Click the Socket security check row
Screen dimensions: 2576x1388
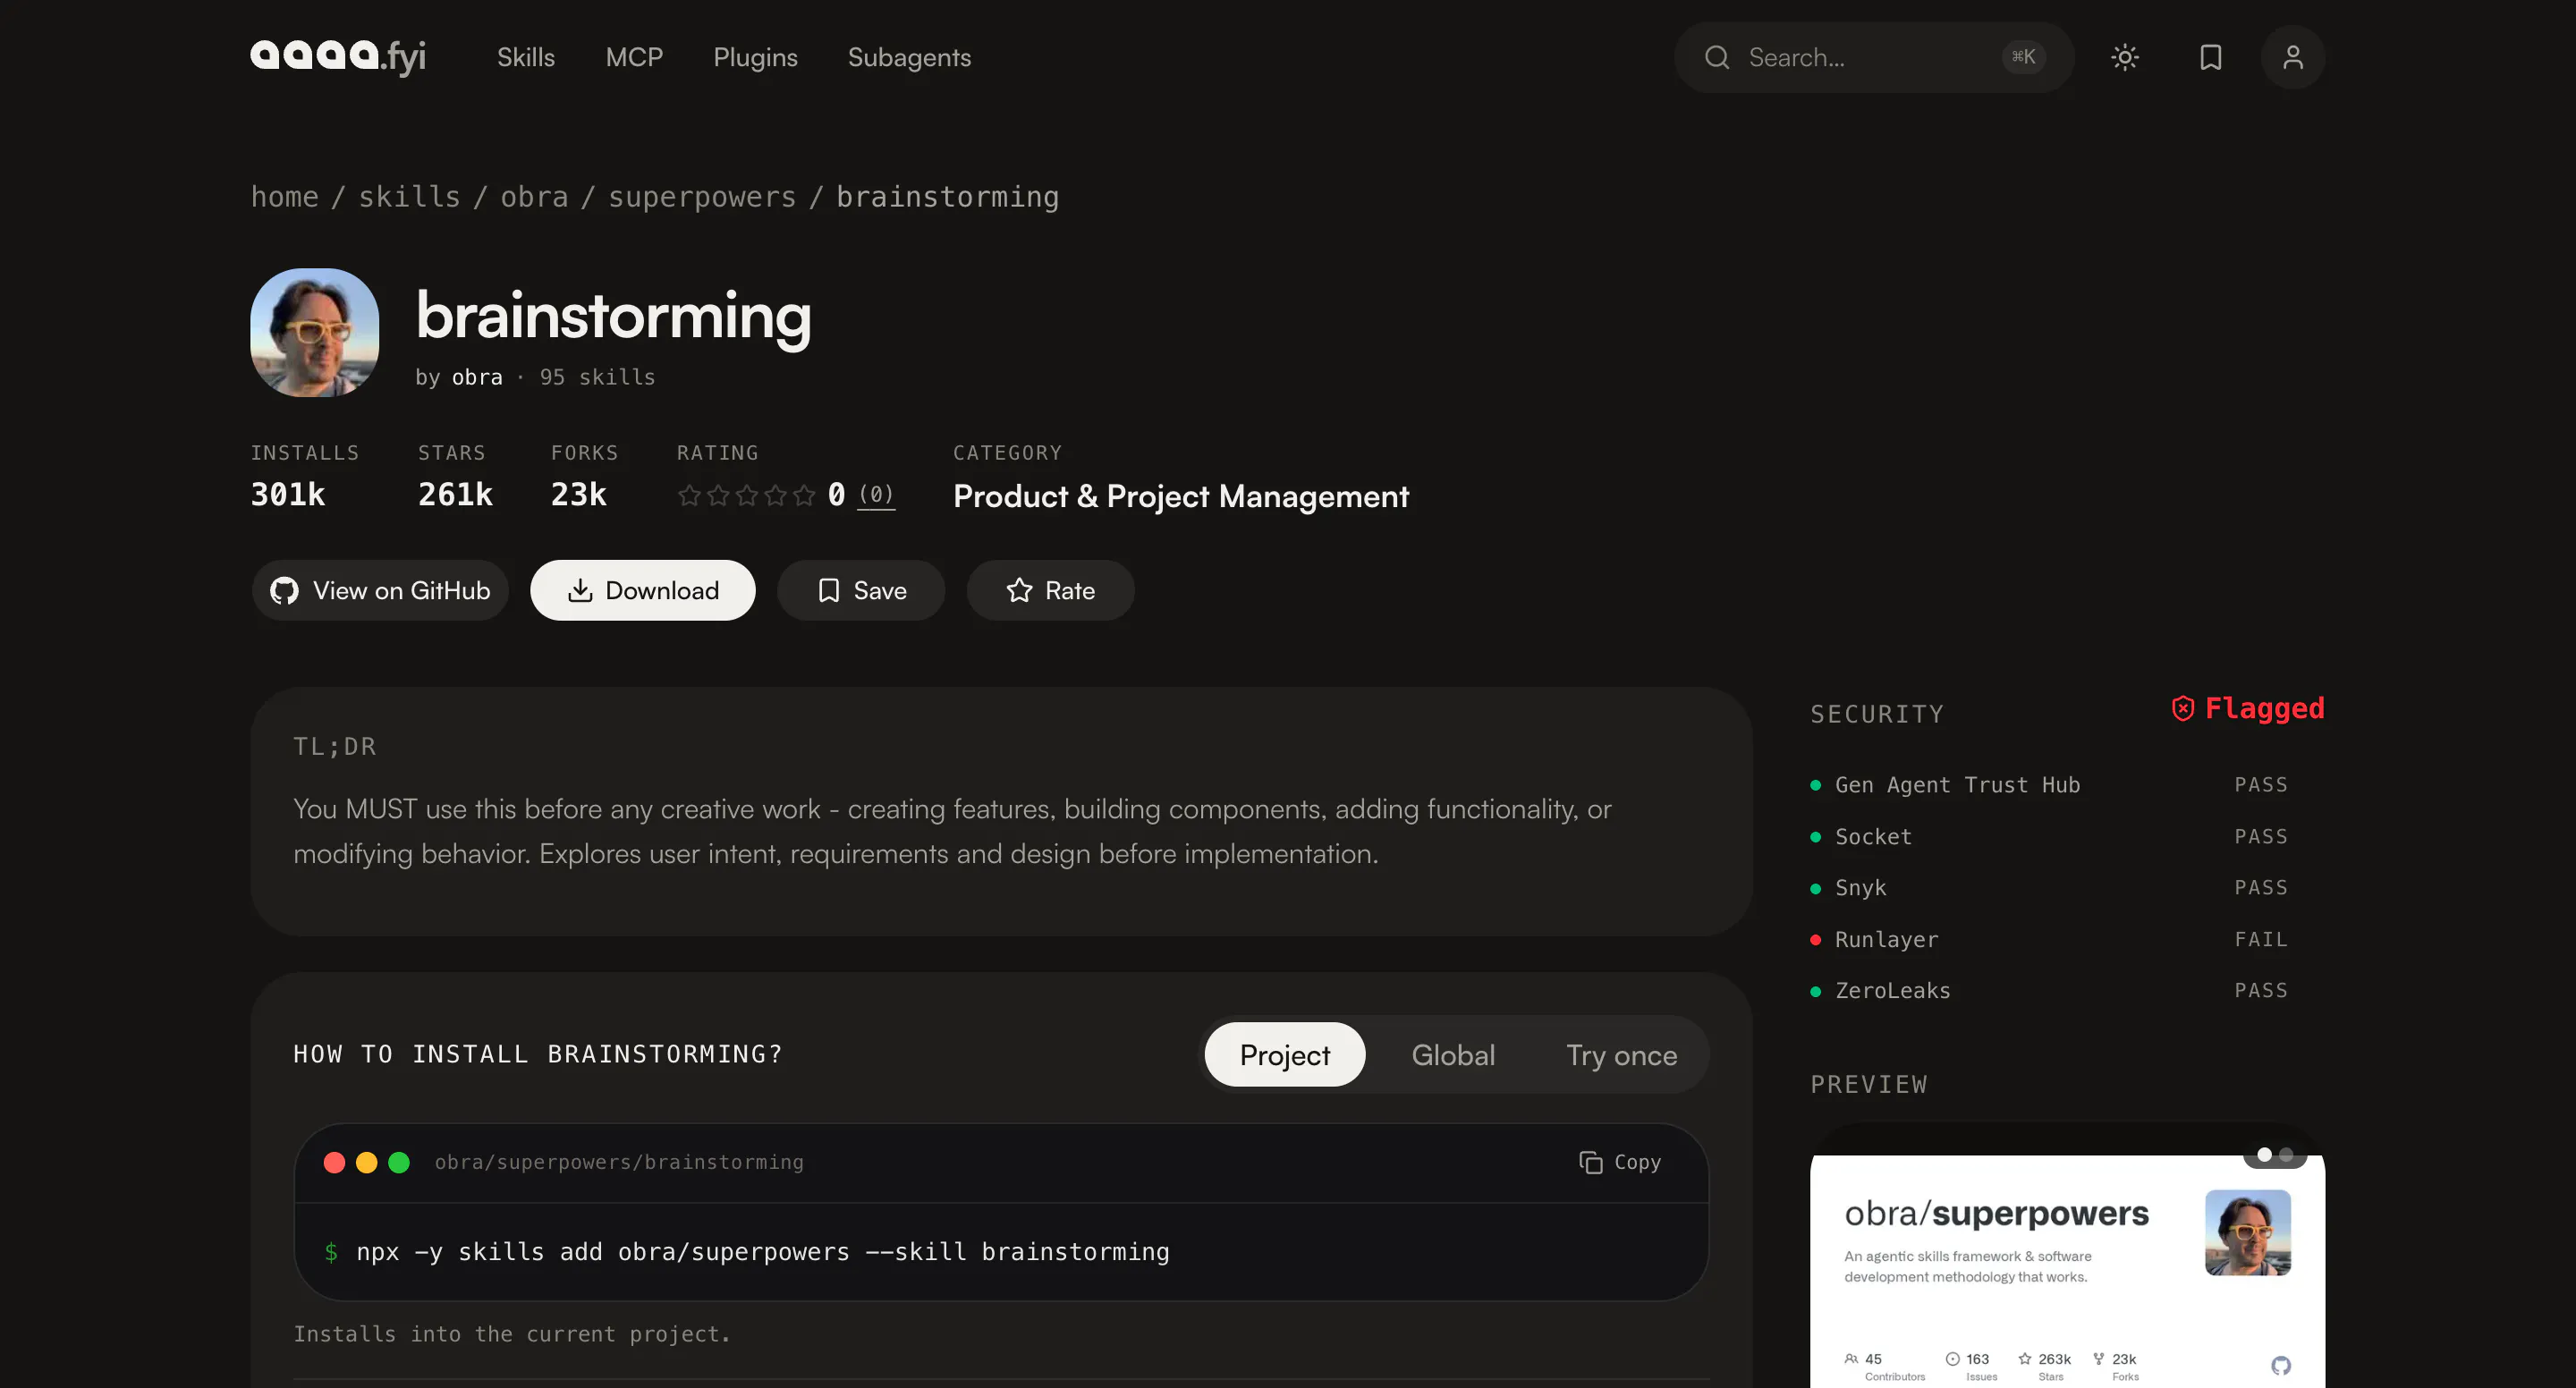[2049, 836]
